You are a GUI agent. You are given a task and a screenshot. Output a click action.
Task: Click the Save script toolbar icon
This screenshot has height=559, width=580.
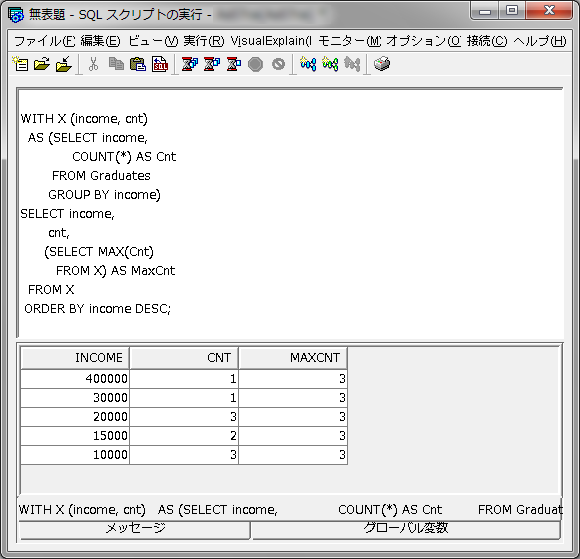[x=64, y=64]
